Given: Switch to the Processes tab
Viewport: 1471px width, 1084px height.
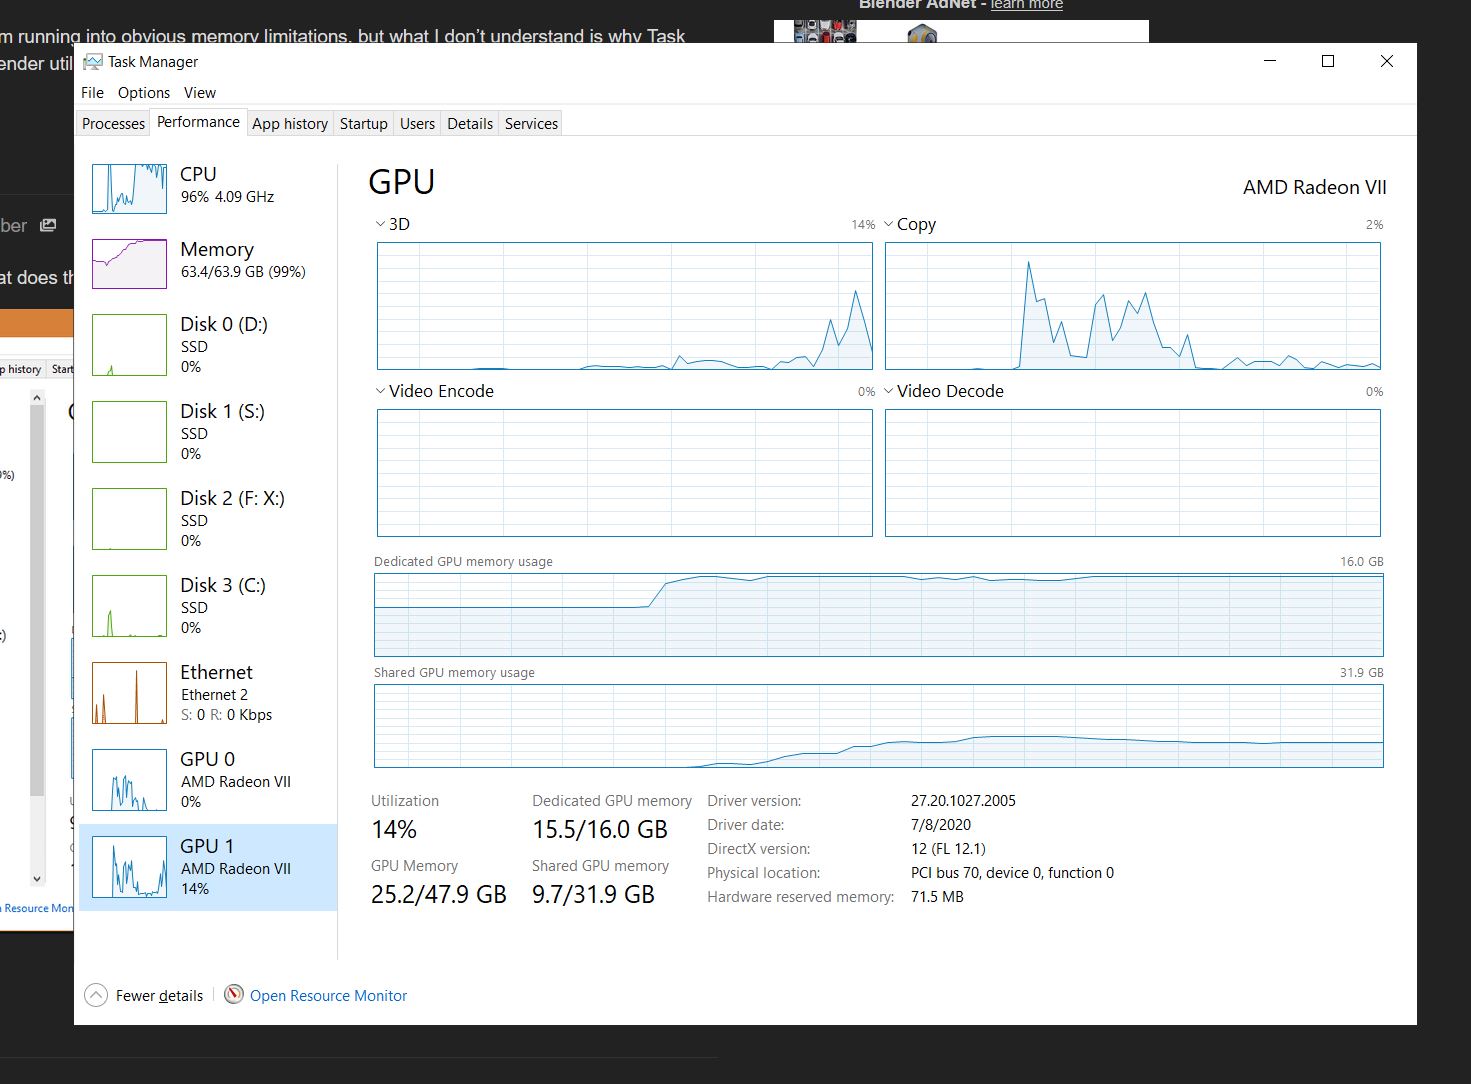Looking at the screenshot, I should pos(113,123).
